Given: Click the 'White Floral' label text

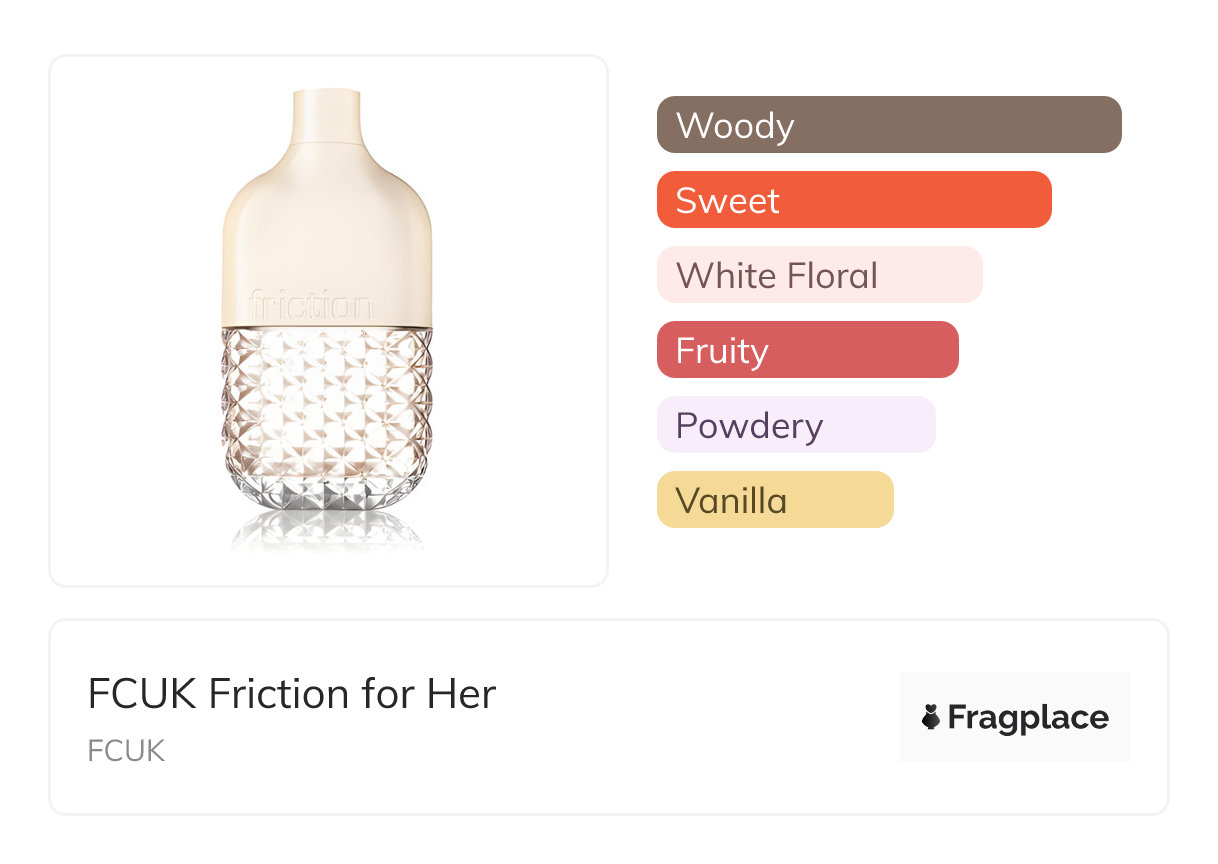Looking at the screenshot, I should (777, 276).
